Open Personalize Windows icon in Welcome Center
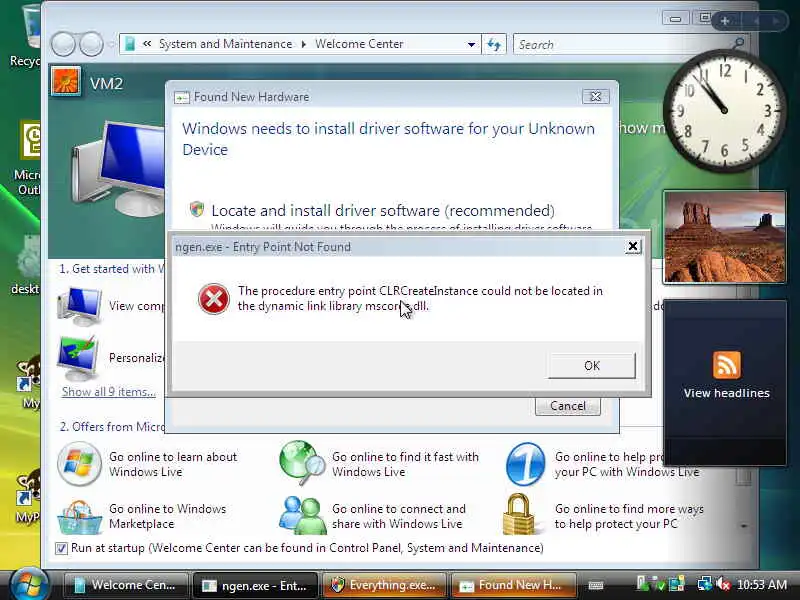 (78, 358)
